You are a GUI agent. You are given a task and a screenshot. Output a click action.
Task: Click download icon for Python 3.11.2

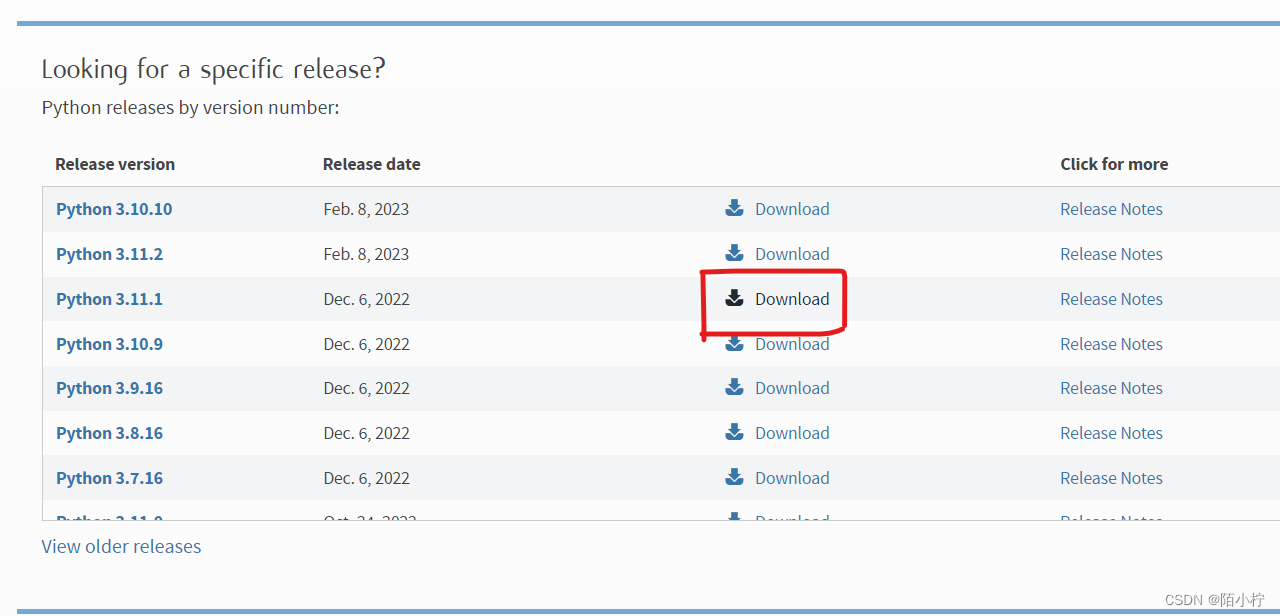734,253
